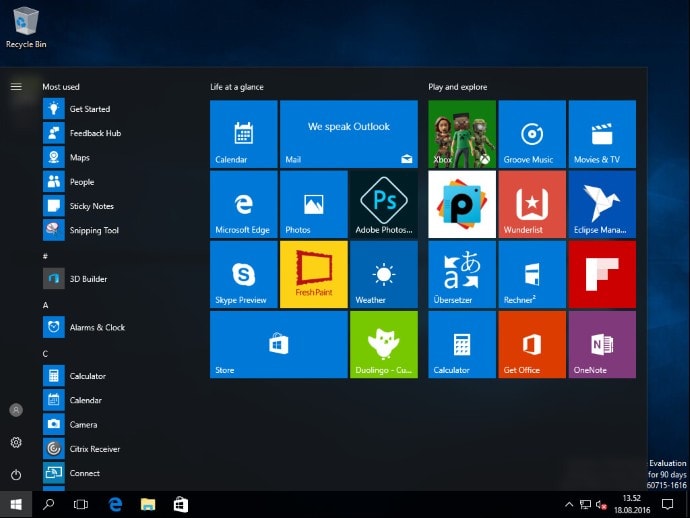Image resolution: width=690 pixels, height=518 pixels.
Task: Launch Maps from Most used list
Action: coord(117,158)
